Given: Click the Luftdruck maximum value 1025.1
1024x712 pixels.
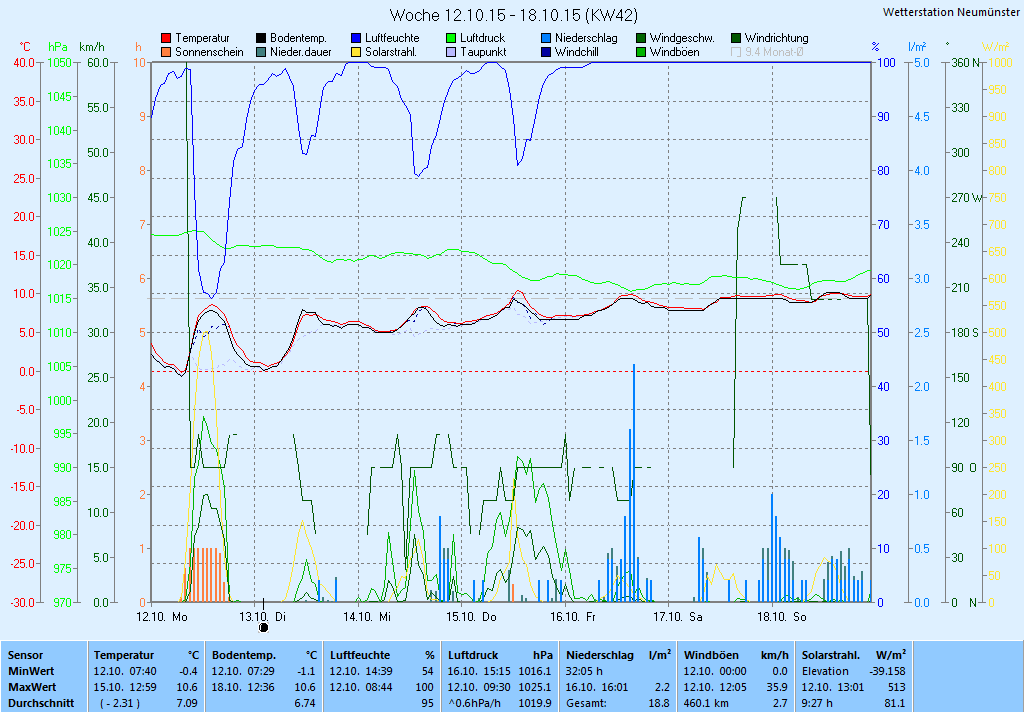Looking at the screenshot, I should (535, 687).
